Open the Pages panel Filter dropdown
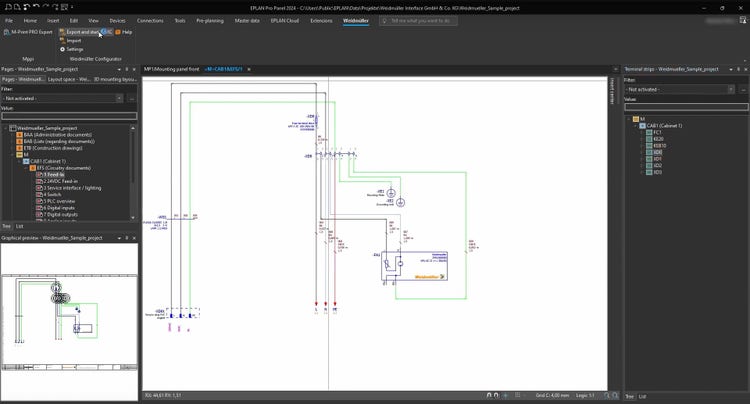Viewport: 750px width, 404px height. coord(121,99)
